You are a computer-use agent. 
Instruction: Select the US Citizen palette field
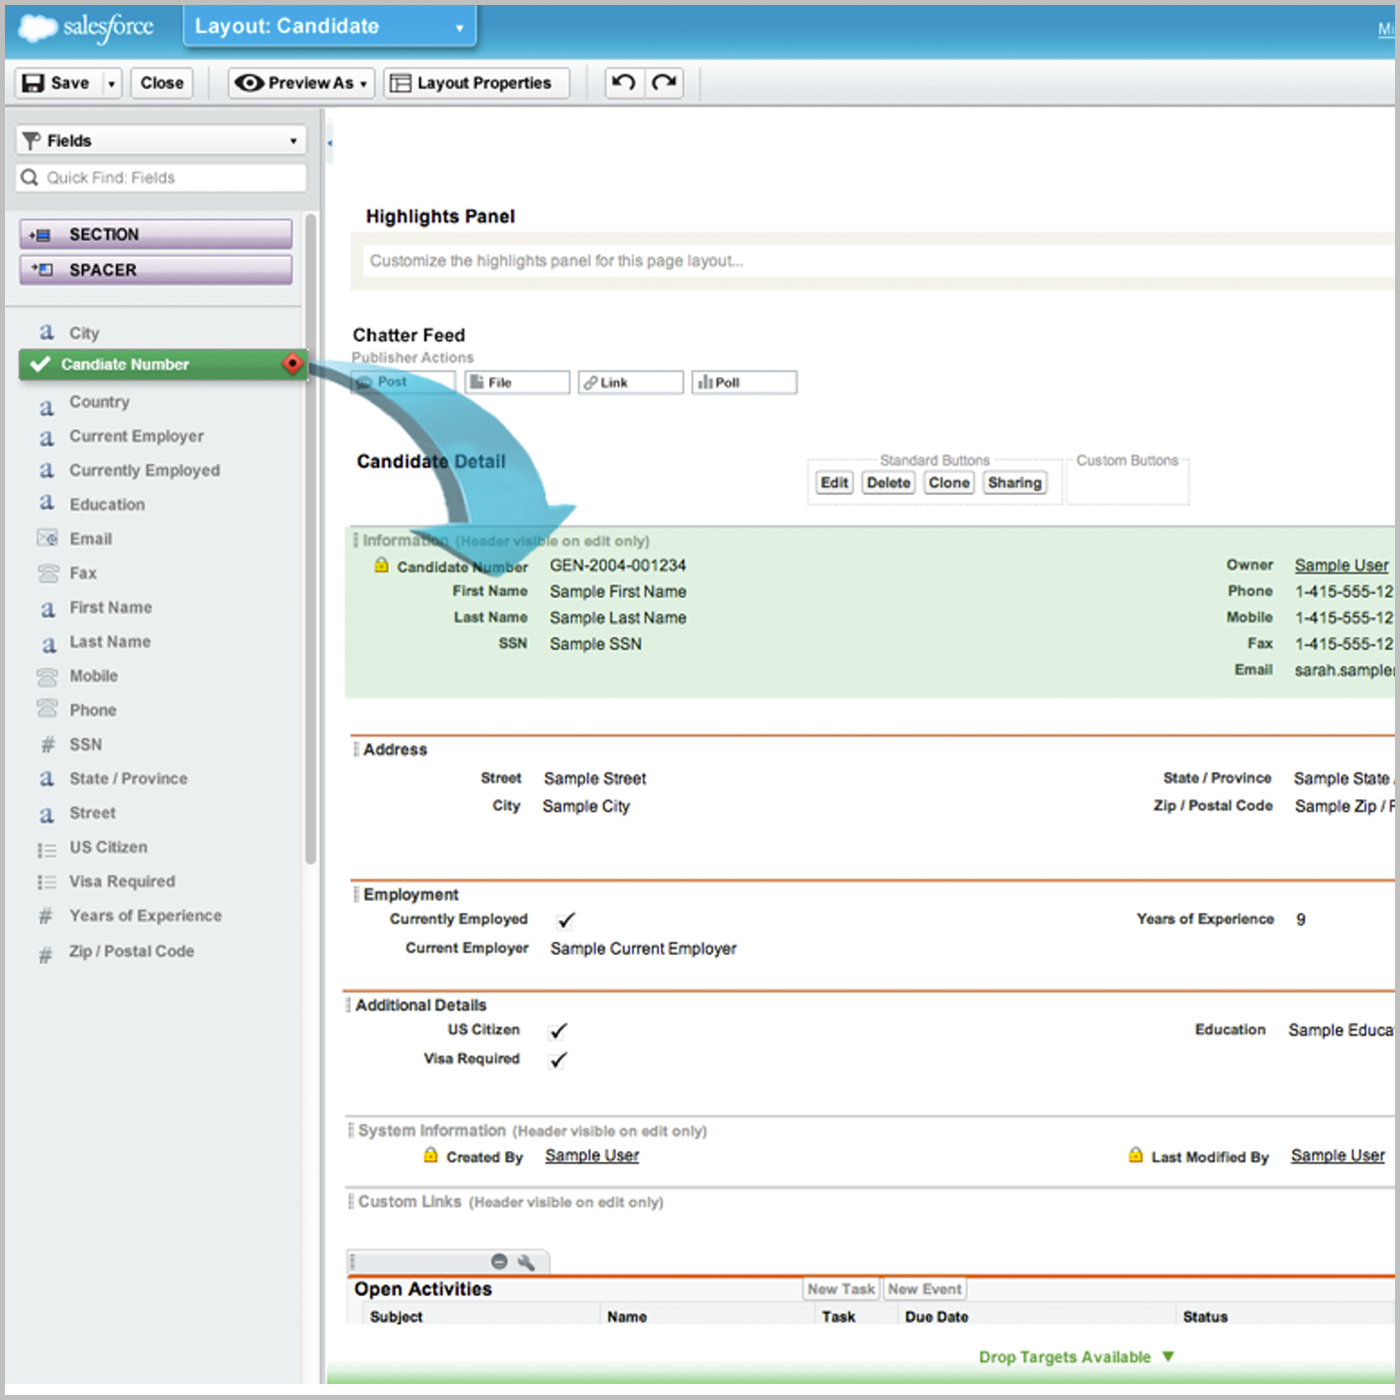108,847
